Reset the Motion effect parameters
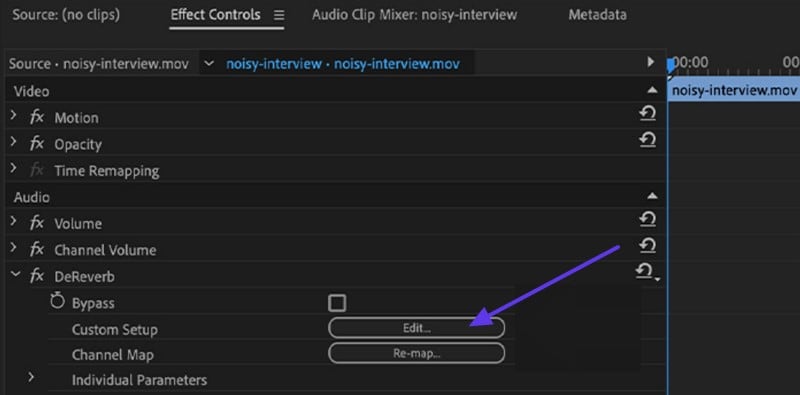Image resolution: width=800 pixels, height=395 pixels. point(647,113)
